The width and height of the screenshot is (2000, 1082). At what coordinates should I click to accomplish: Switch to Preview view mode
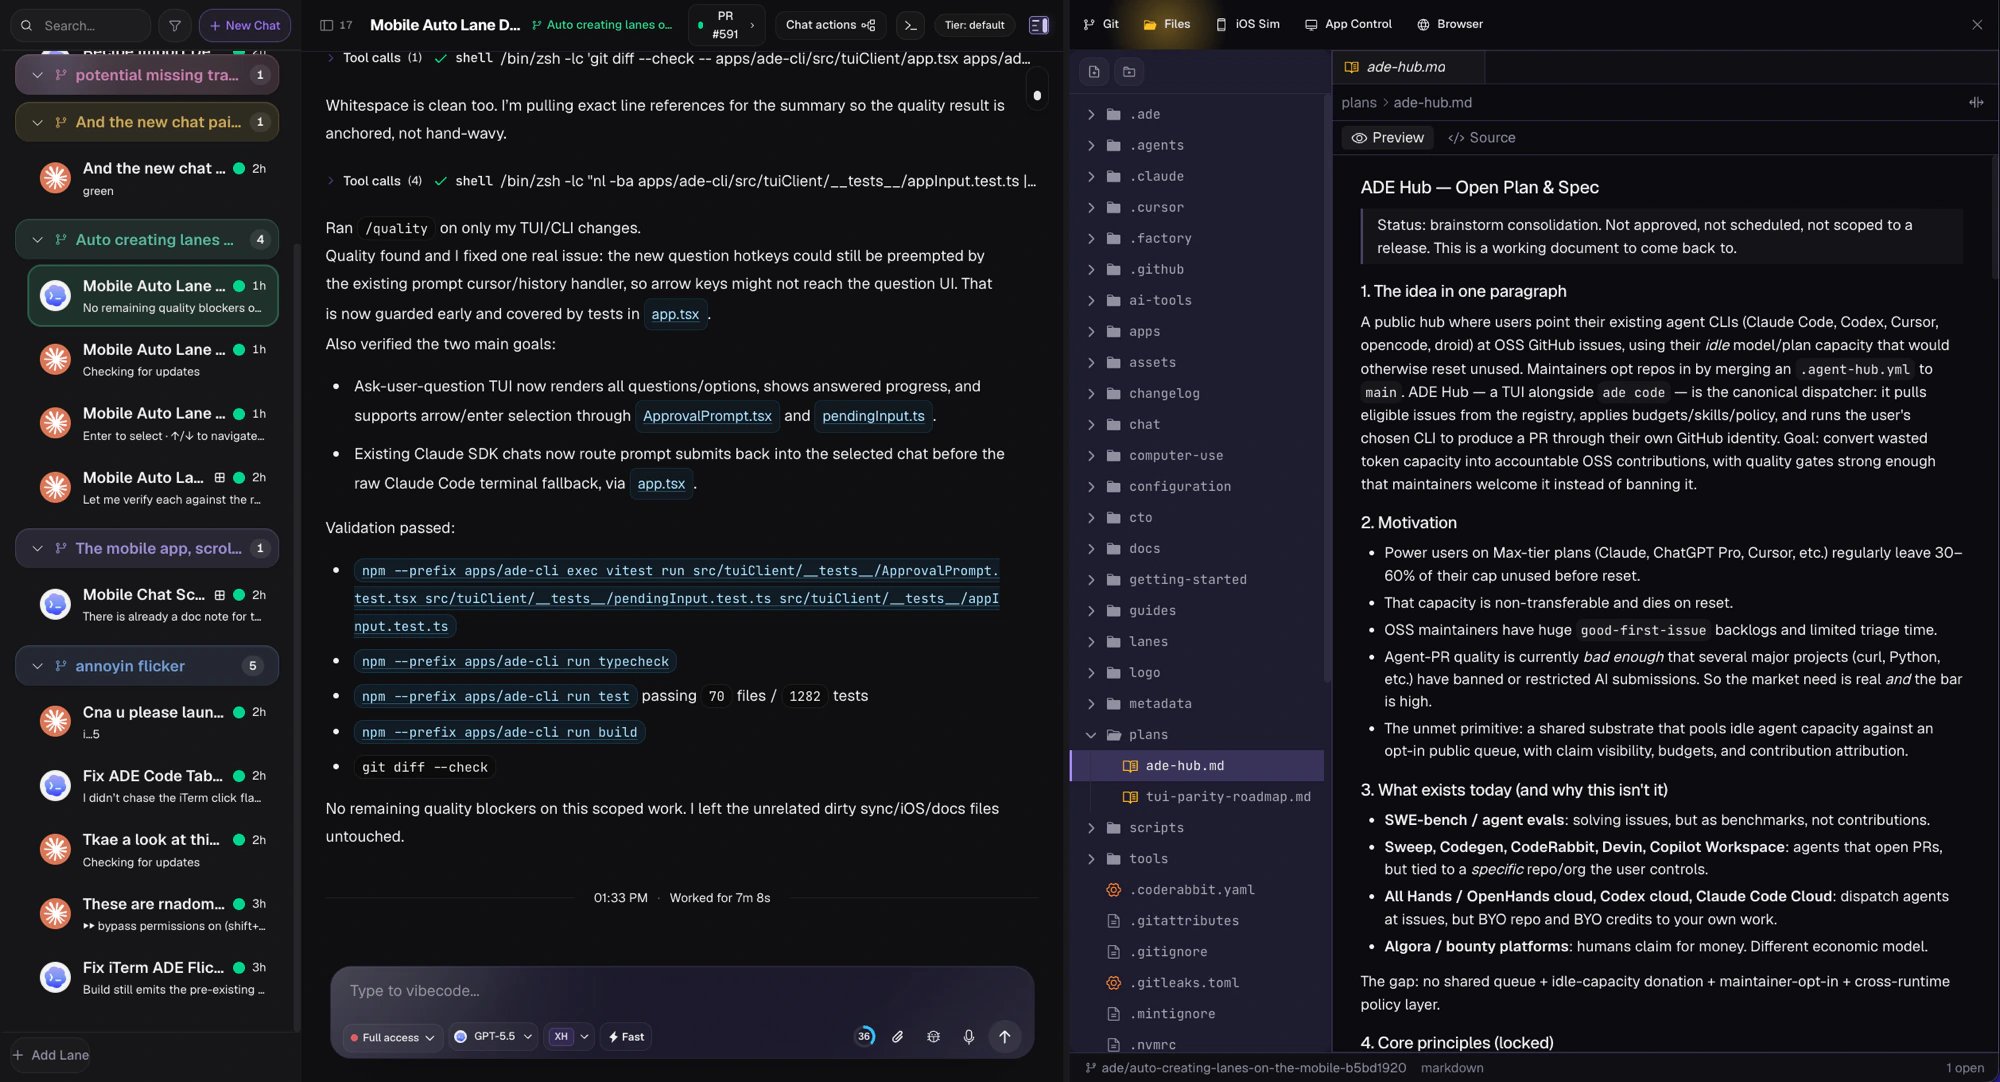(x=1387, y=138)
